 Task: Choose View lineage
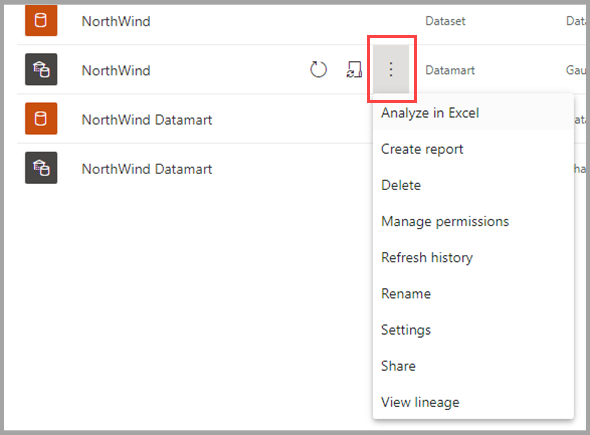point(473,402)
